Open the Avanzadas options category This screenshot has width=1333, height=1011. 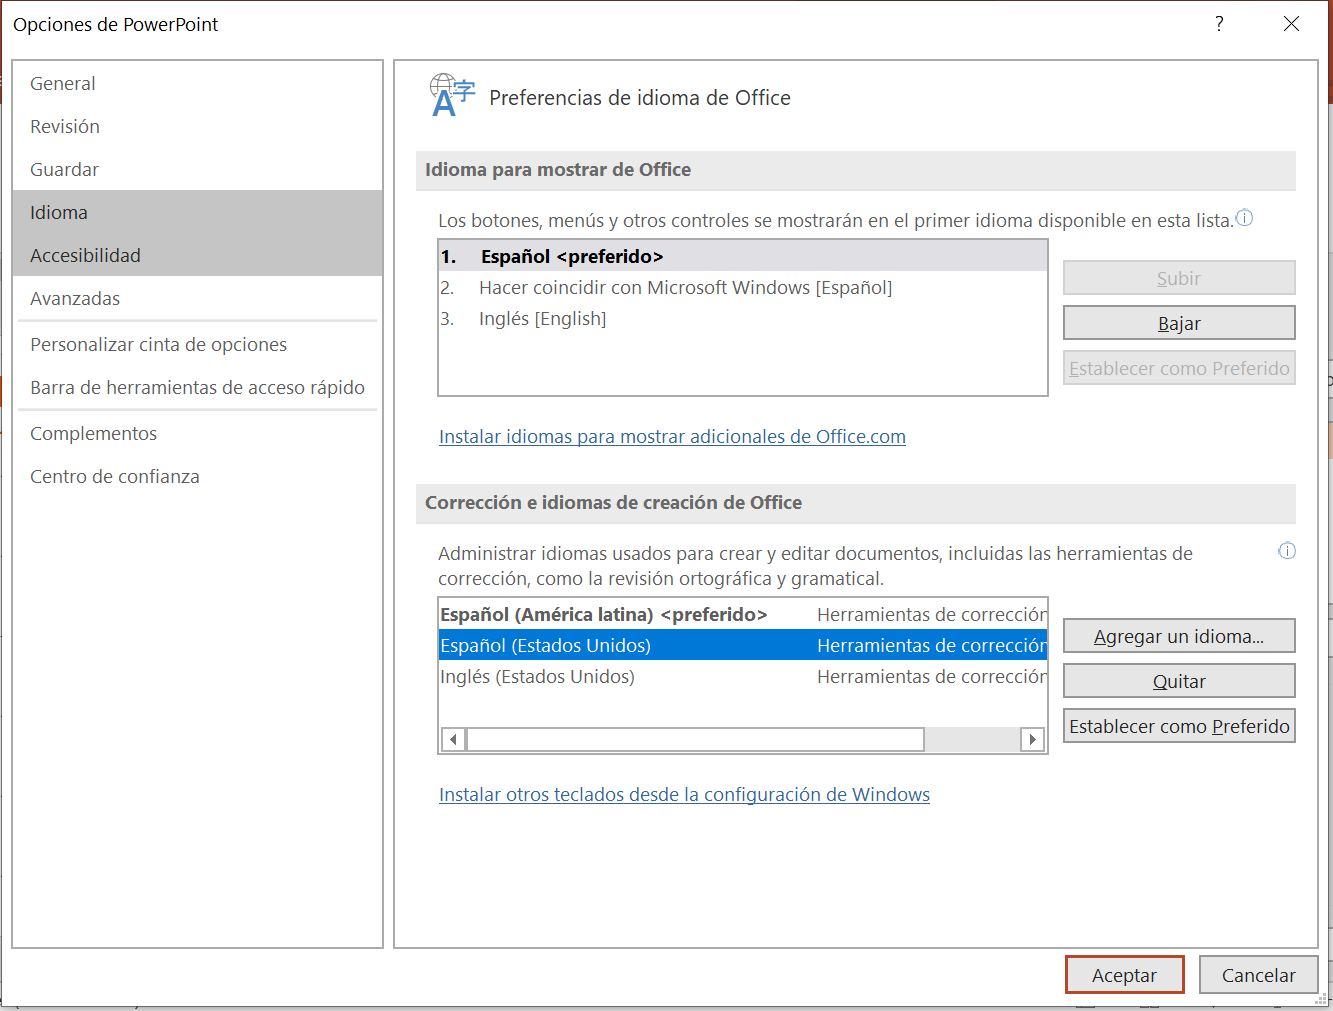198,298
